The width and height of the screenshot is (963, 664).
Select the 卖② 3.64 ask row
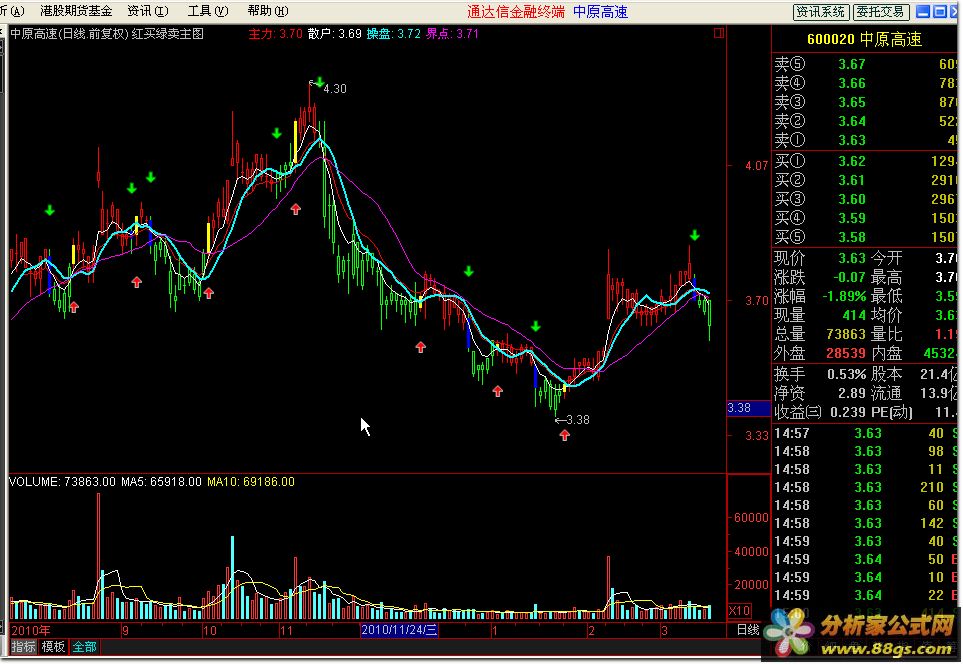(865, 121)
